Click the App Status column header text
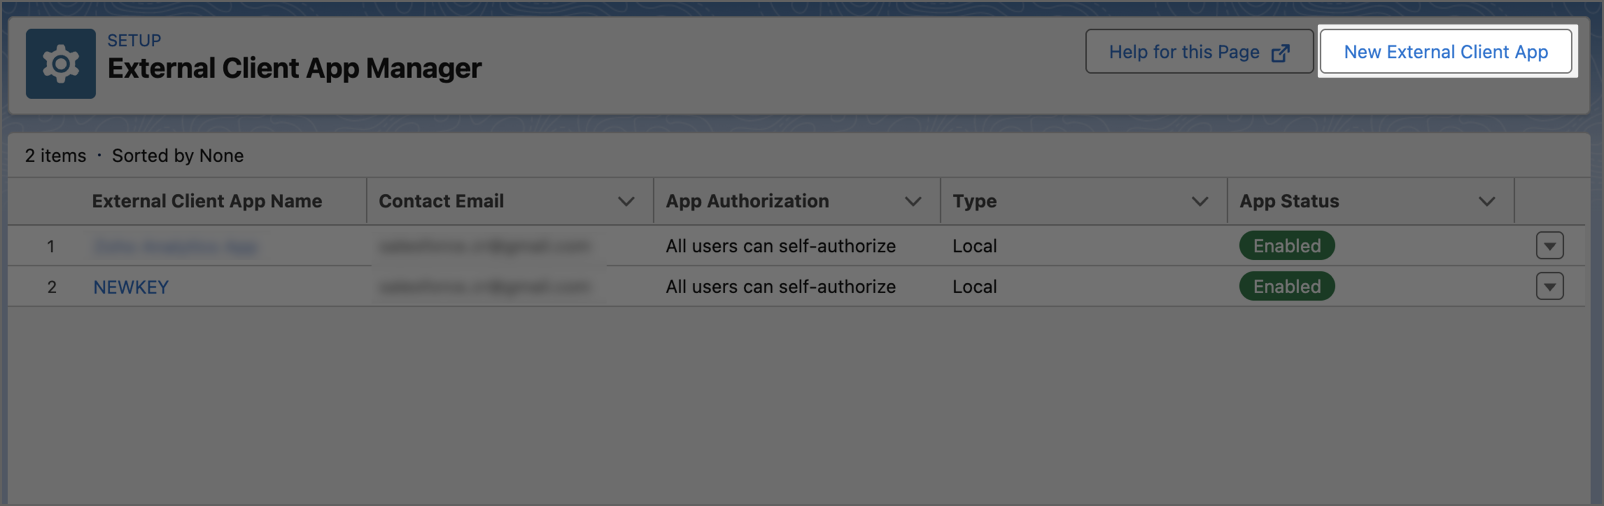1604x506 pixels. [x=1289, y=201]
